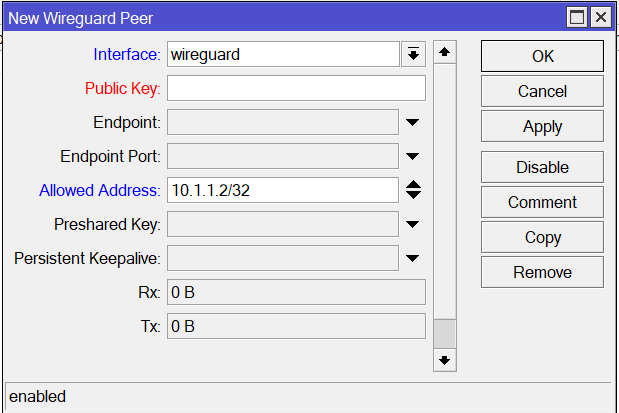This screenshot has height=413, width=619.
Task: Expand the Endpoint field
Action: pos(413,123)
